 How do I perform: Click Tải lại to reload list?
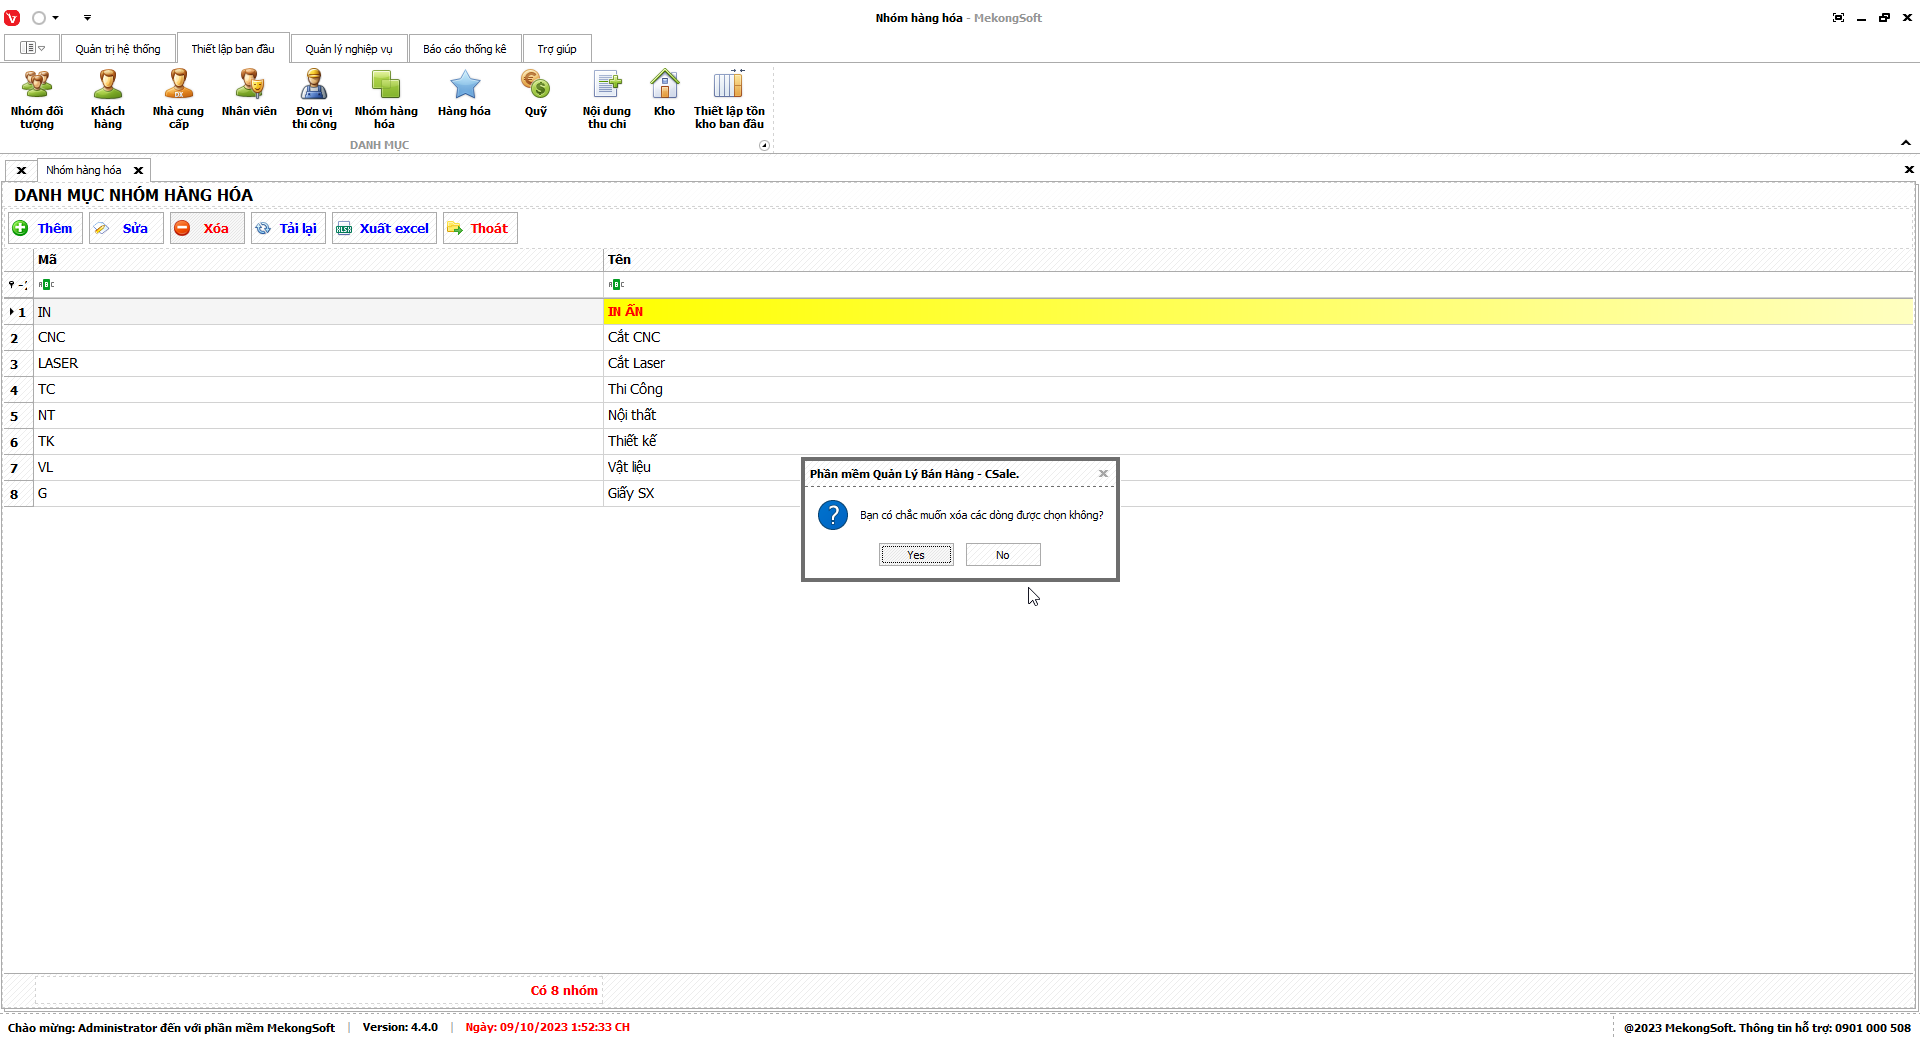[x=288, y=228]
